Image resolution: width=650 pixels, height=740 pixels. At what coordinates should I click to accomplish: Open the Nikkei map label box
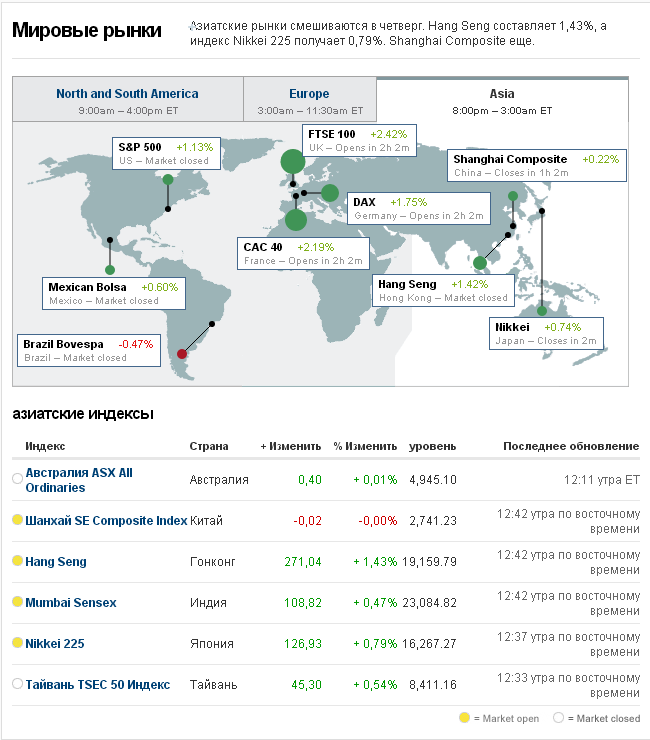(546, 333)
